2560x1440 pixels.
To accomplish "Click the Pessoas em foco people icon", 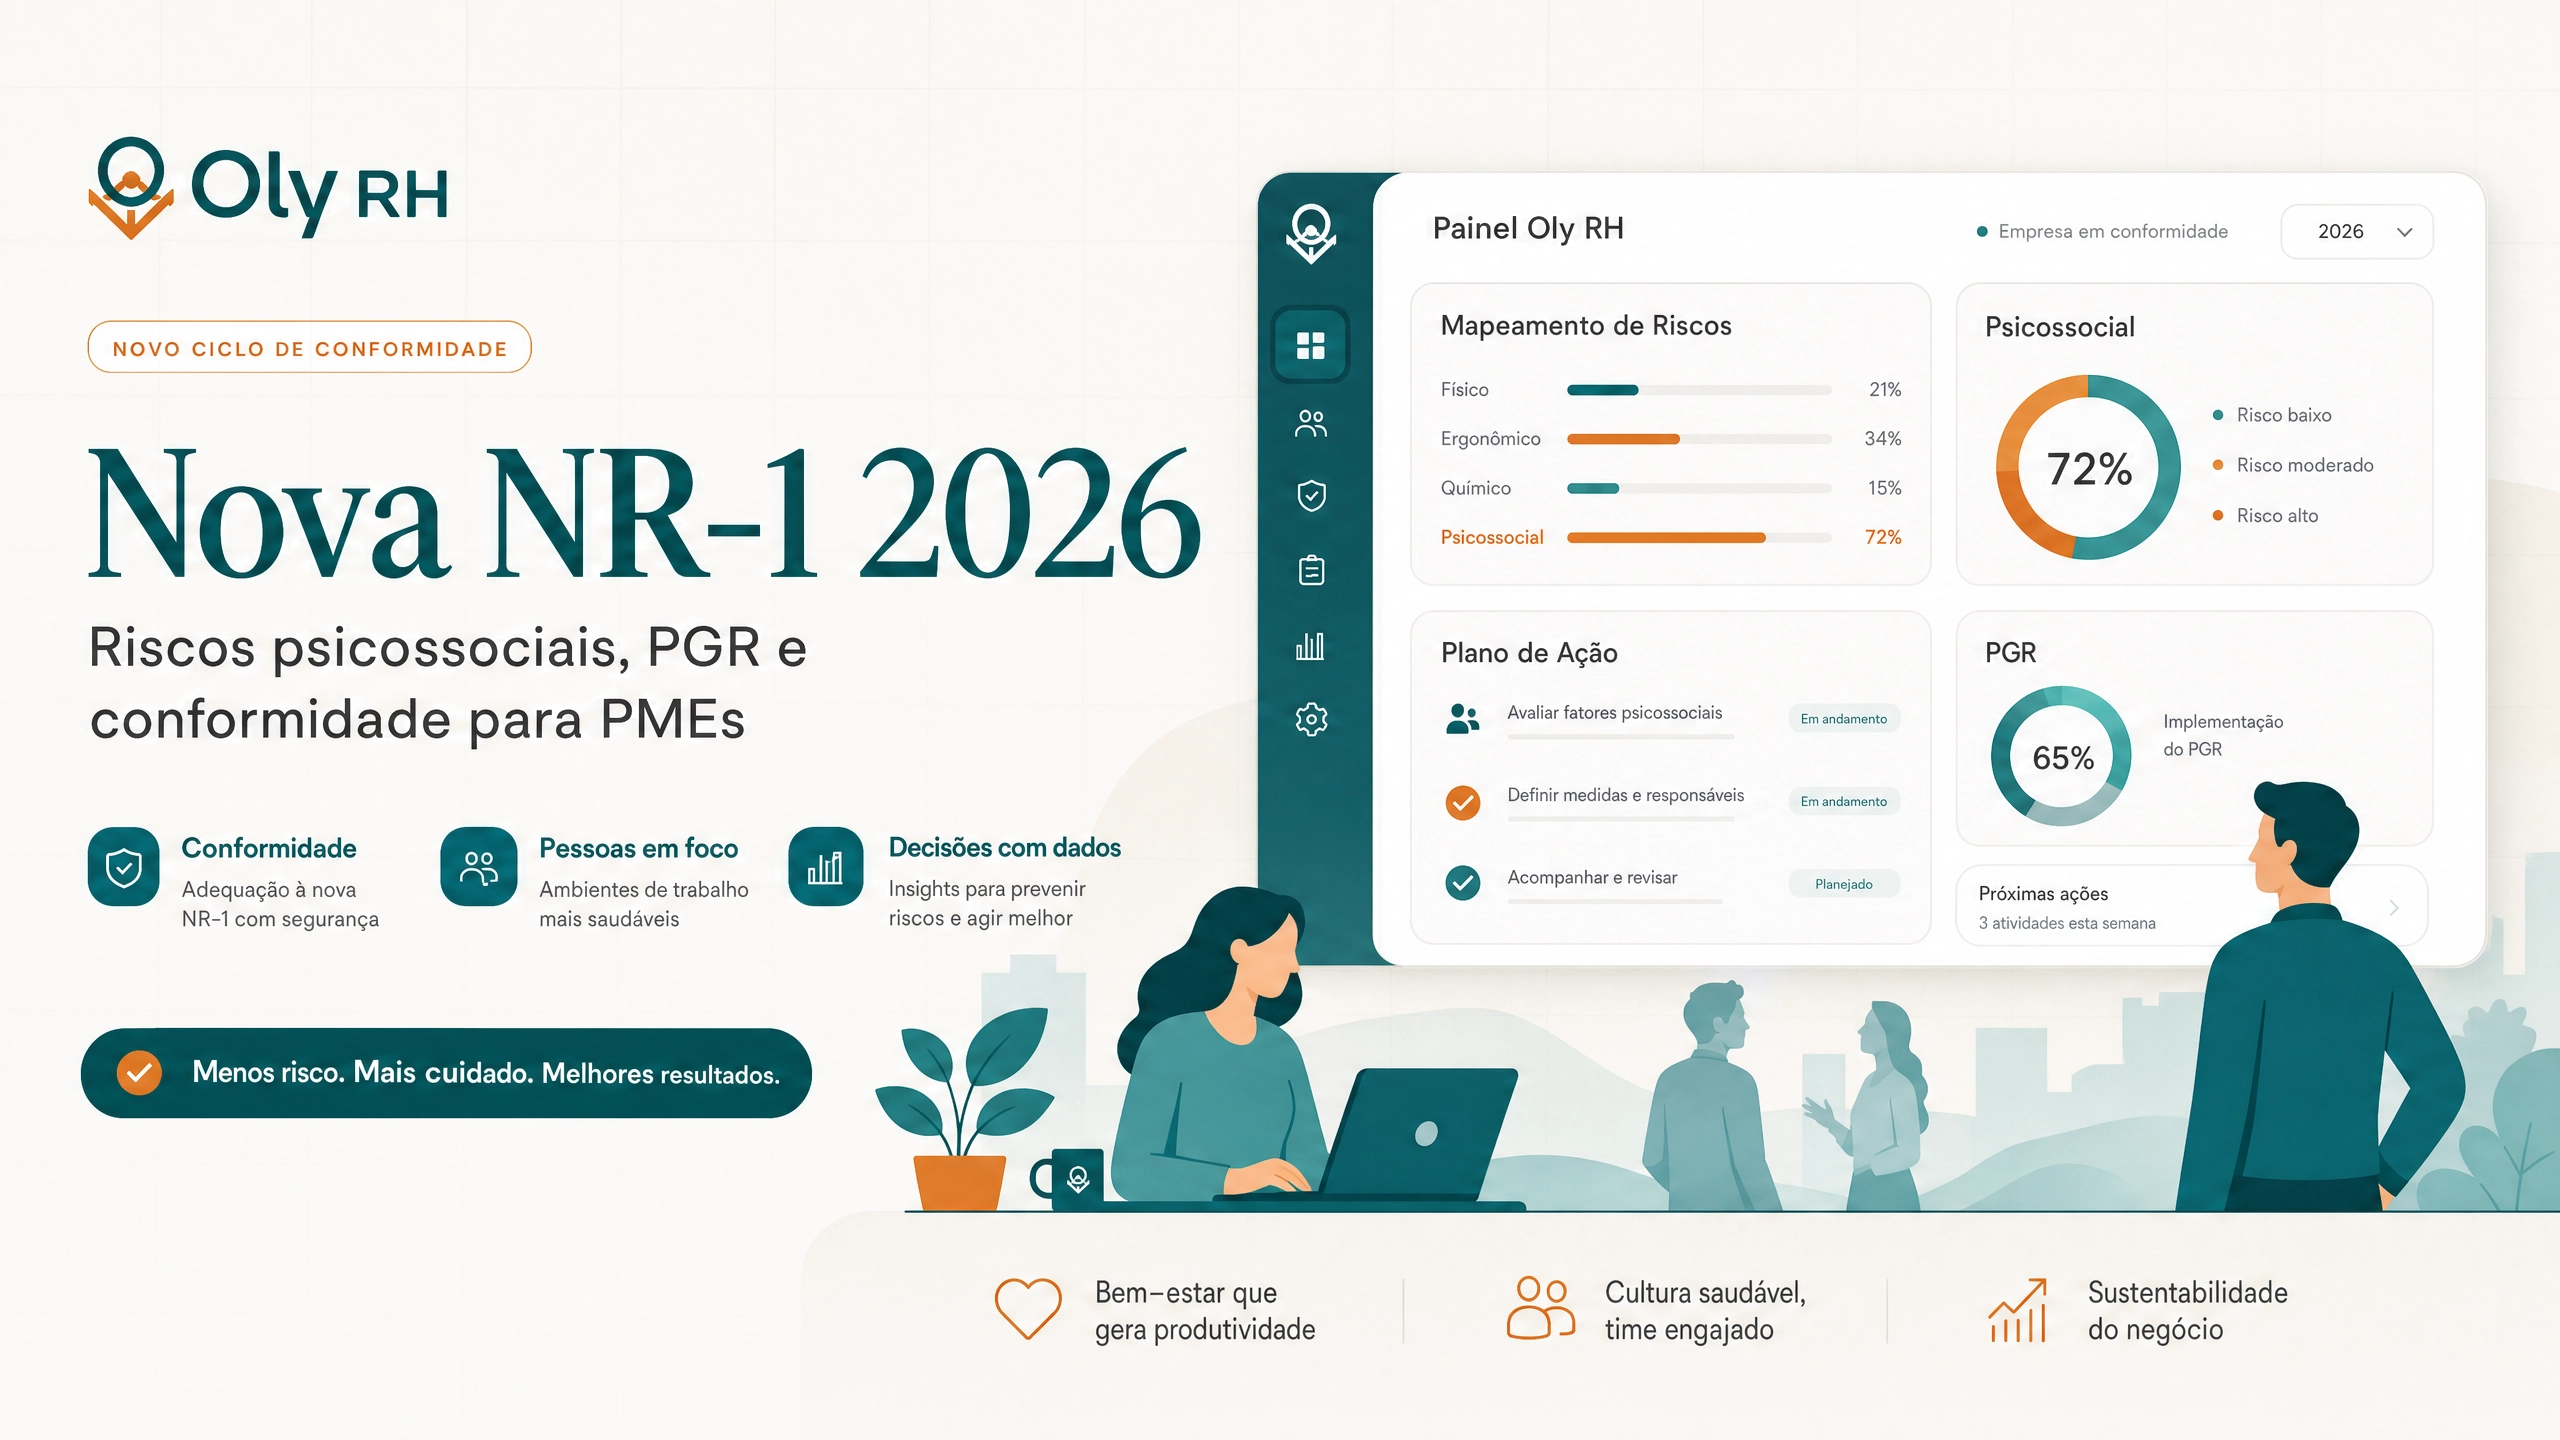I will click(x=479, y=867).
